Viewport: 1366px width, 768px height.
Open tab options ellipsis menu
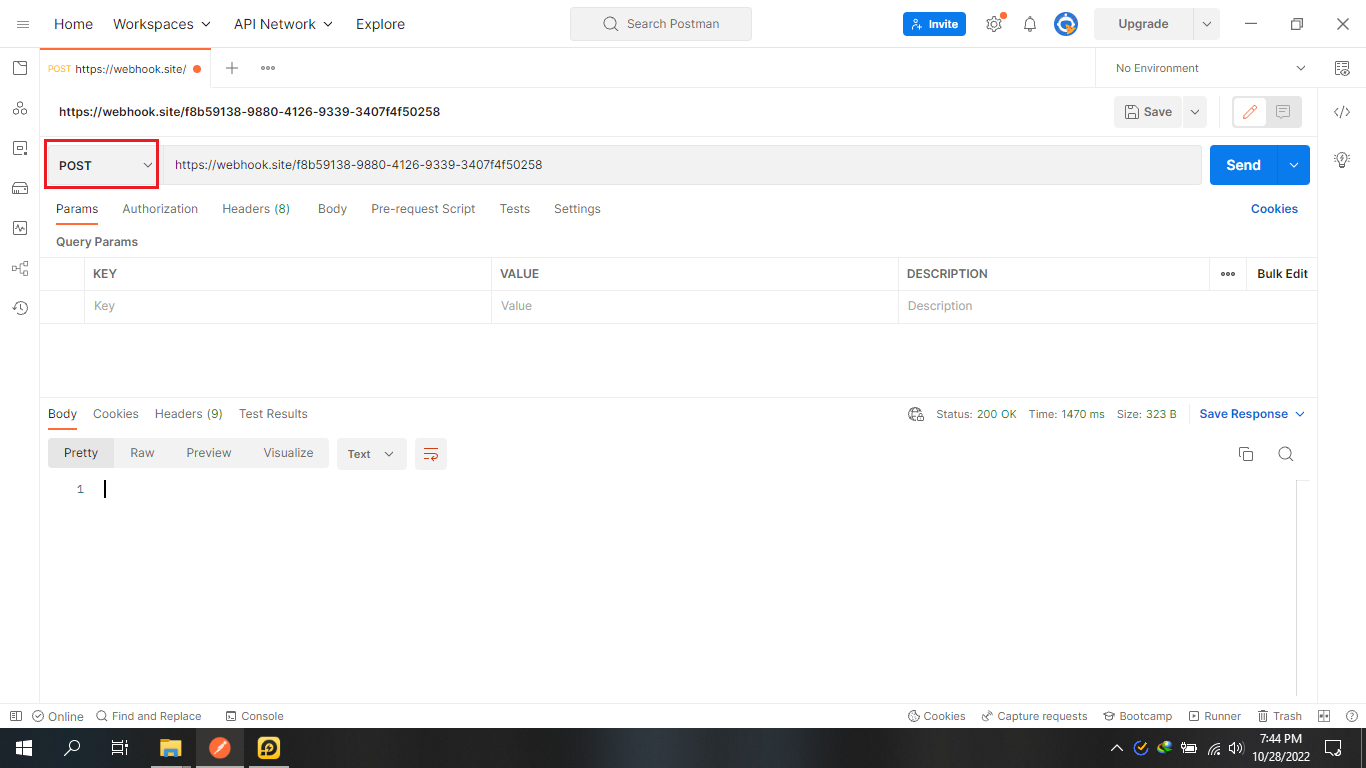pyautogui.click(x=268, y=68)
